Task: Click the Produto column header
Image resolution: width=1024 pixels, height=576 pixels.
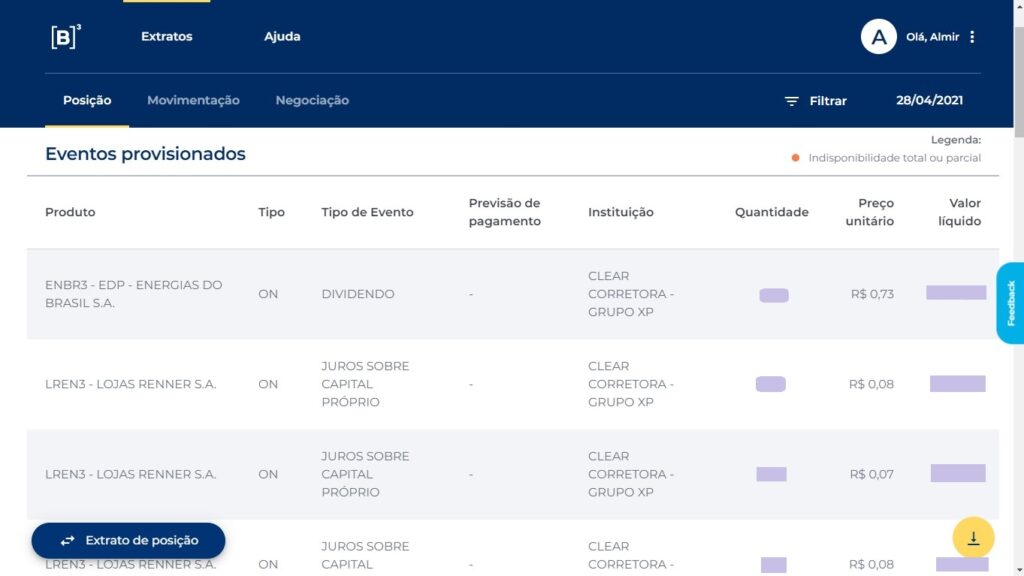Action: tap(70, 212)
